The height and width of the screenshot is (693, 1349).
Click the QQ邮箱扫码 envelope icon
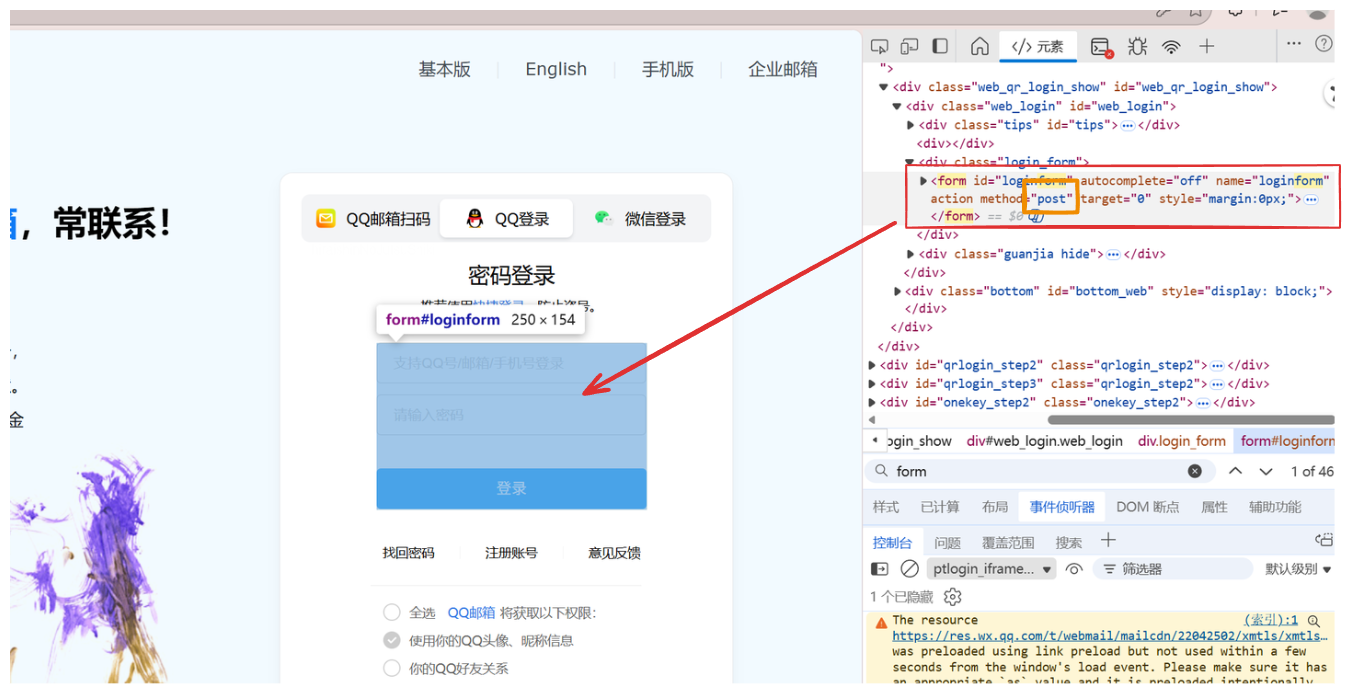[x=326, y=218]
